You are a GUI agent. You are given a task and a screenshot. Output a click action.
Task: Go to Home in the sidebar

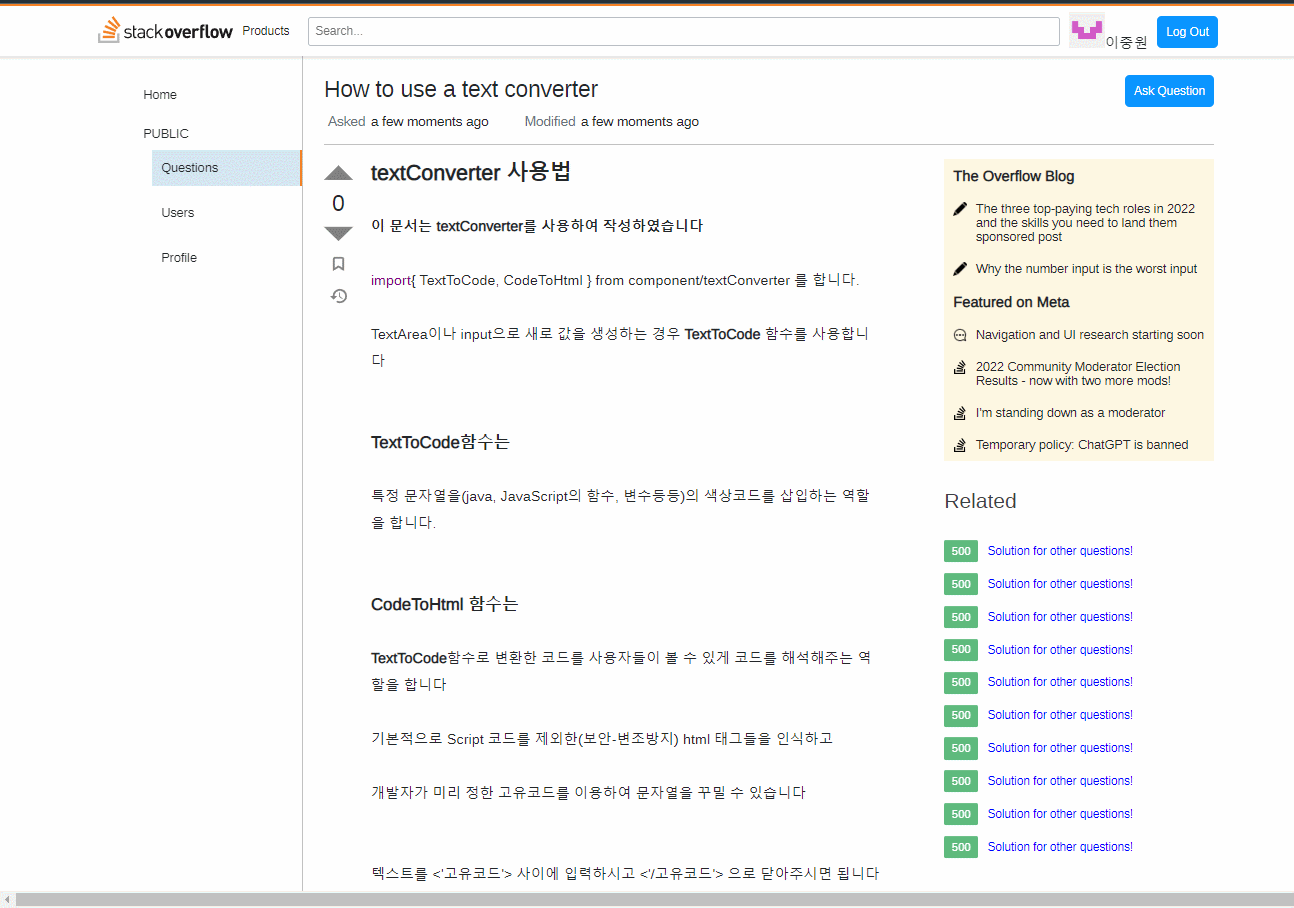160,95
